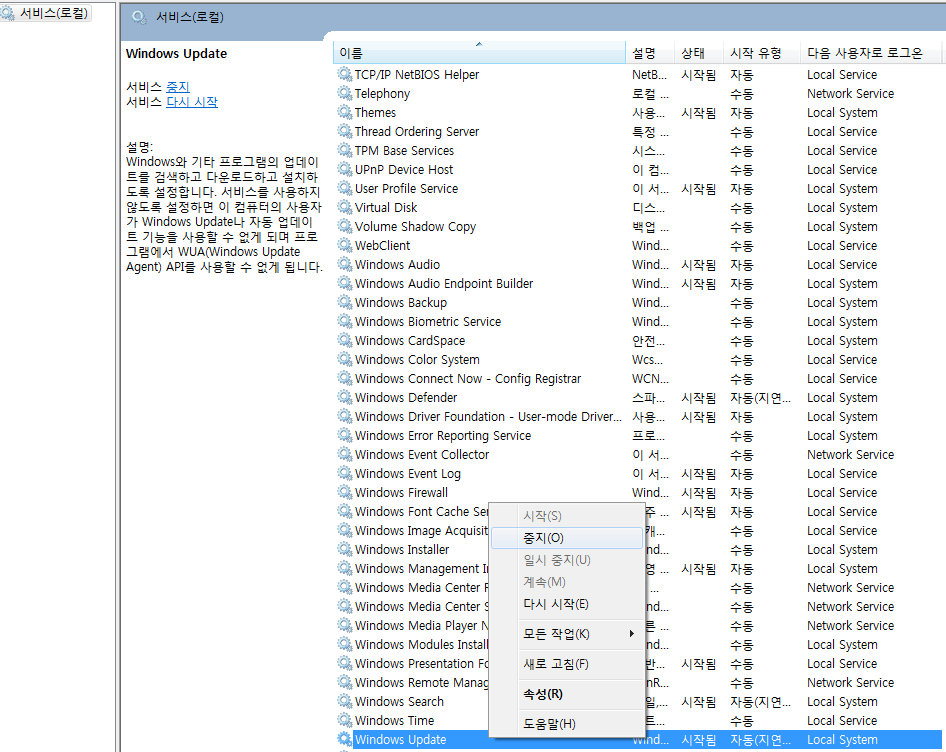This screenshot has width=946, height=752.
Task: Click the gear icon beside Virtual Disk
Action: coord(344,208)
